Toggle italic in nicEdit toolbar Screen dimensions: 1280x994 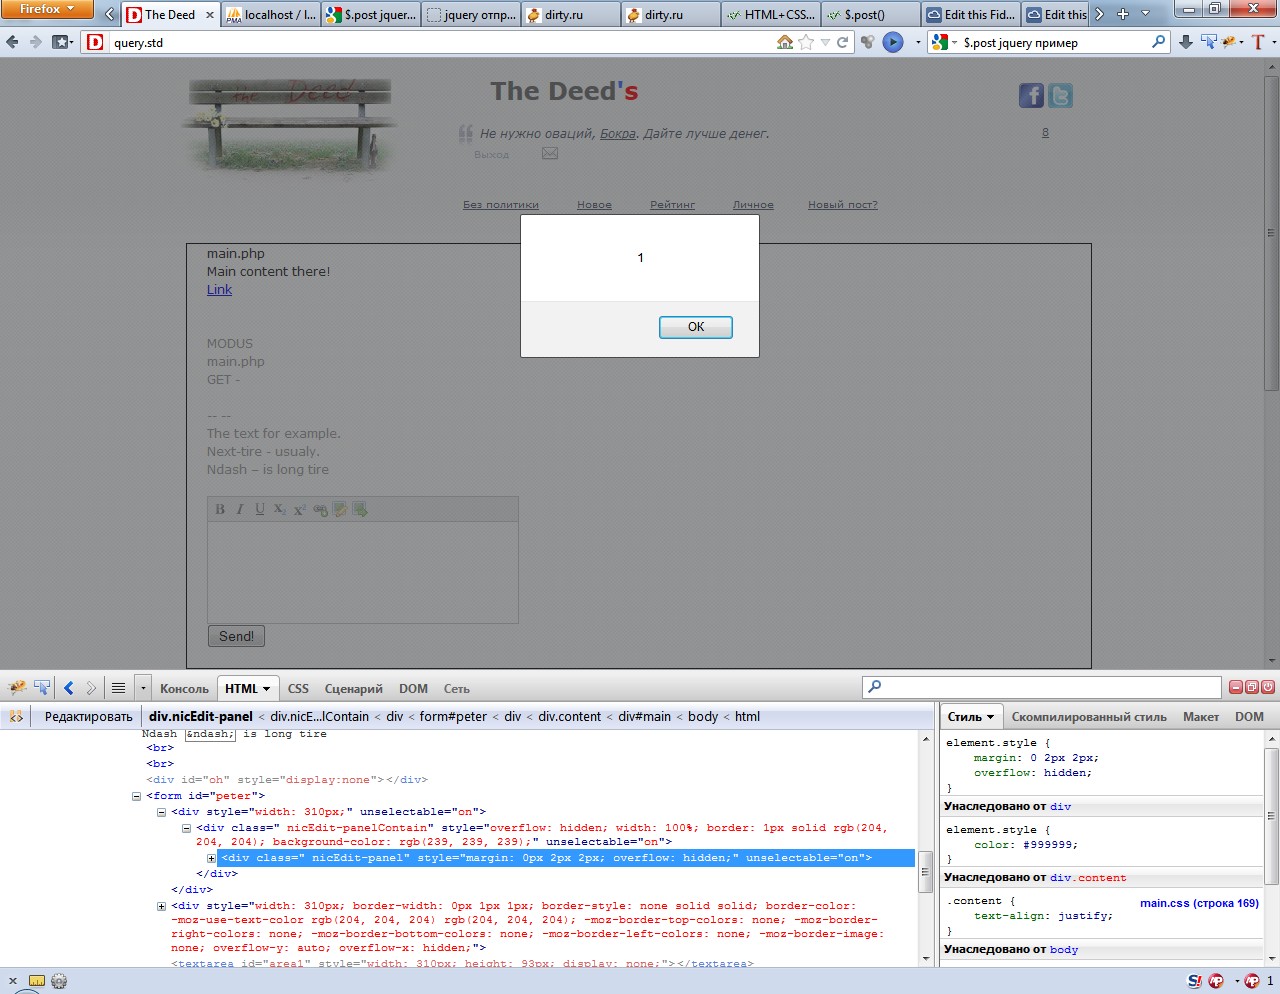240,509
